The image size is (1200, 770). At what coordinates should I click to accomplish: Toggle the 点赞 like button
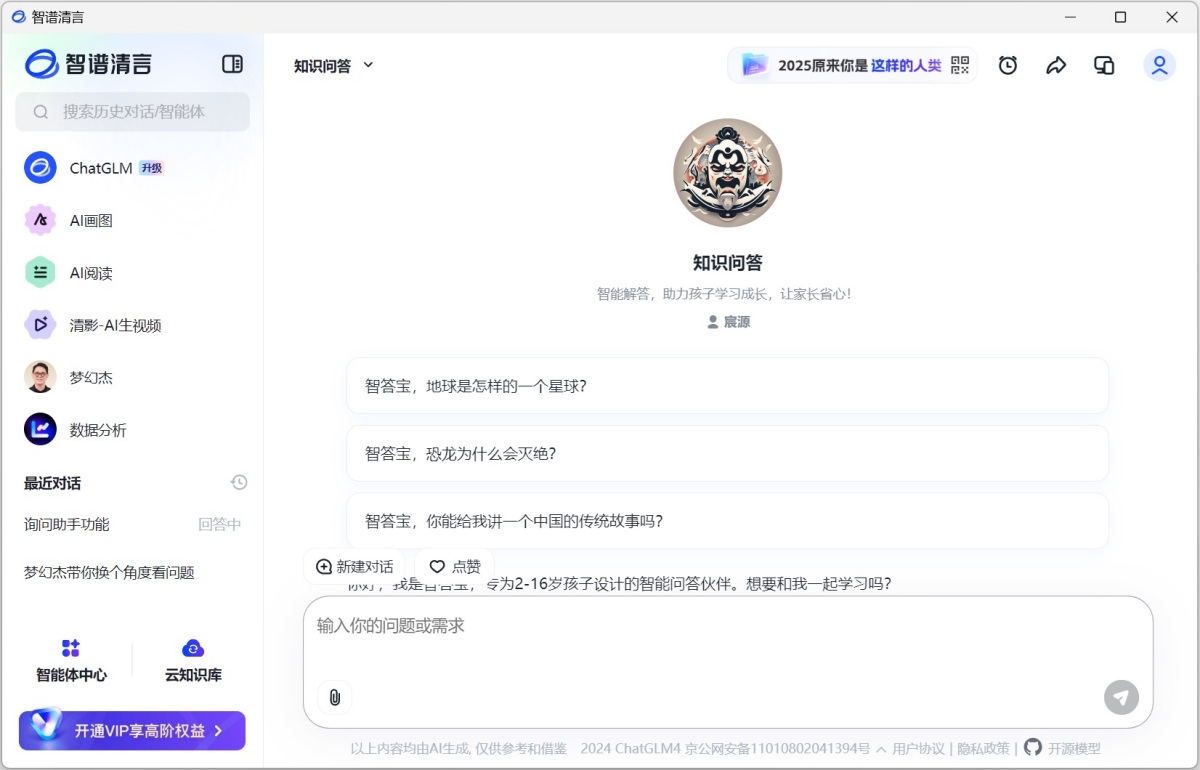pos(455,566)
